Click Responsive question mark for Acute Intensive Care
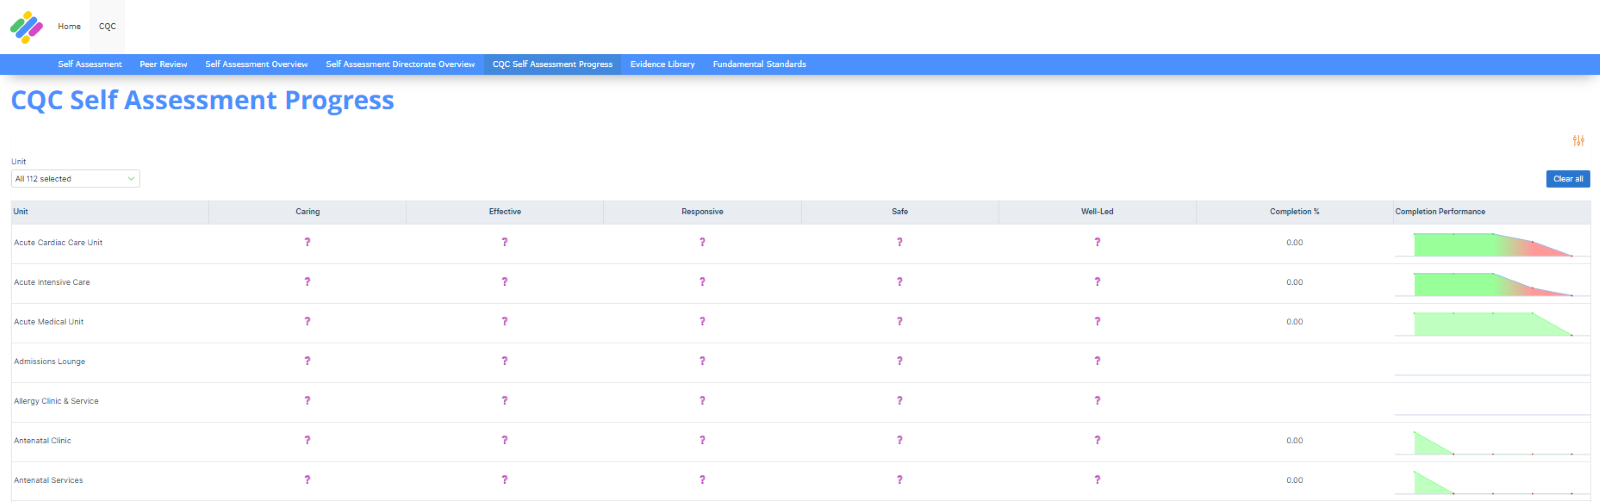This screenshot has height=502, width=1600. (702, 282)
